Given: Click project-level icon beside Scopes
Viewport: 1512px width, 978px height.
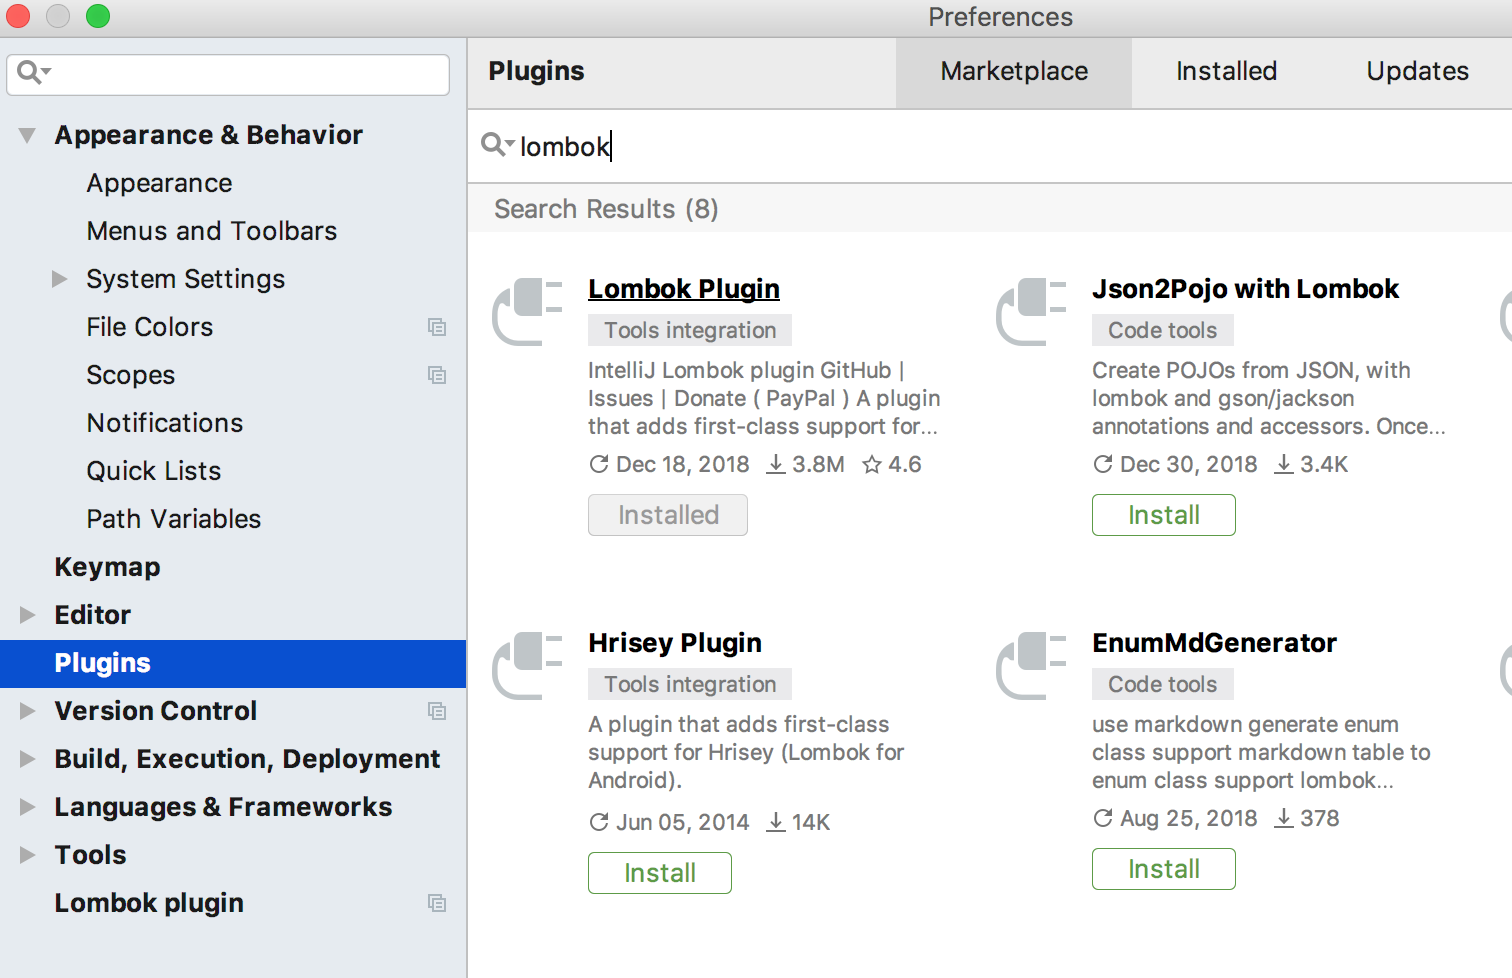Looking at the screenshot, I should 437,375.
